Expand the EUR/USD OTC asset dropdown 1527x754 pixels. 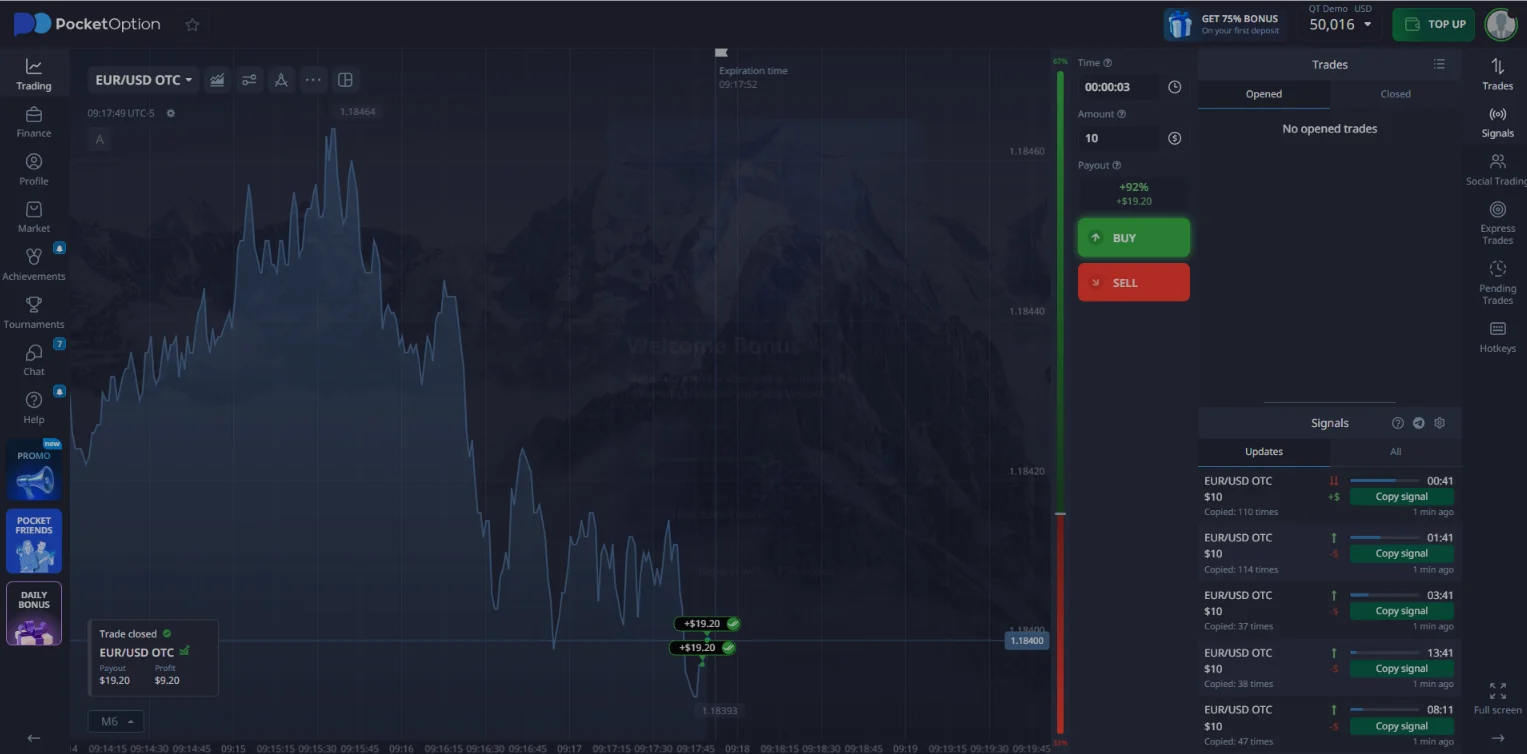point(144,80)
